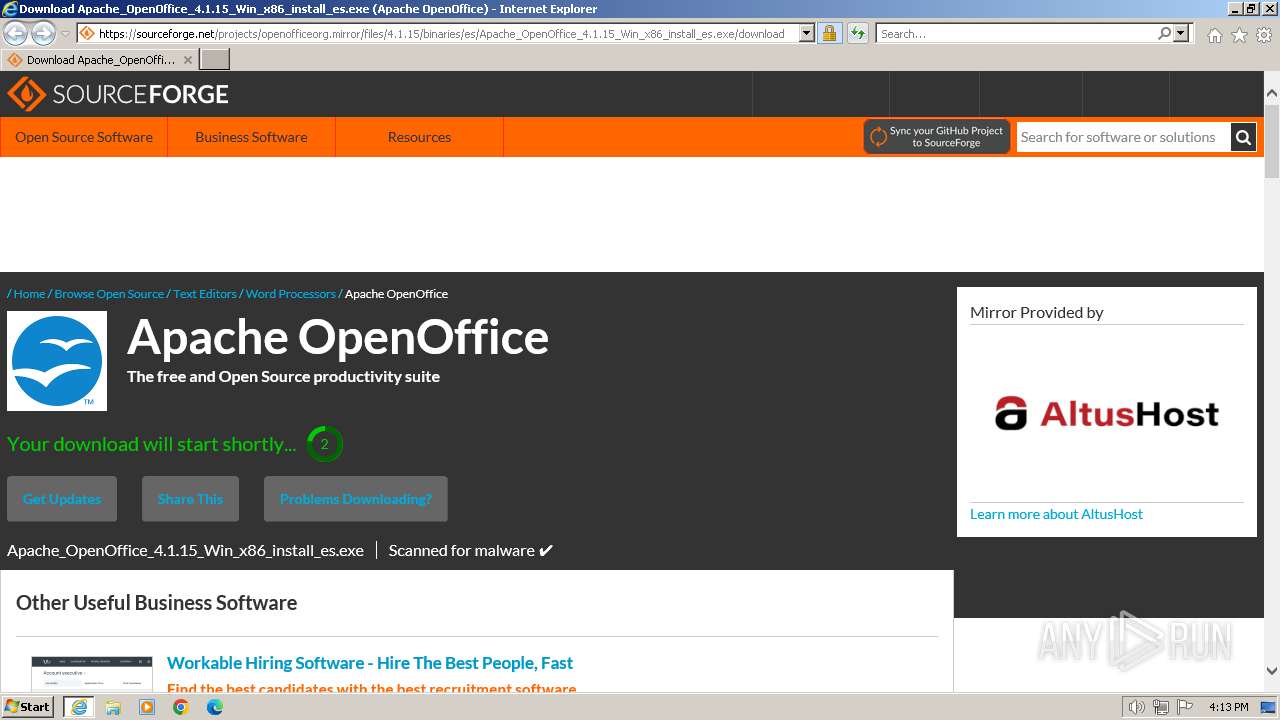Click the Text Editors breadcrumb
The width and height of the screenshot is (1280, 720).
[x=205, y=294]
